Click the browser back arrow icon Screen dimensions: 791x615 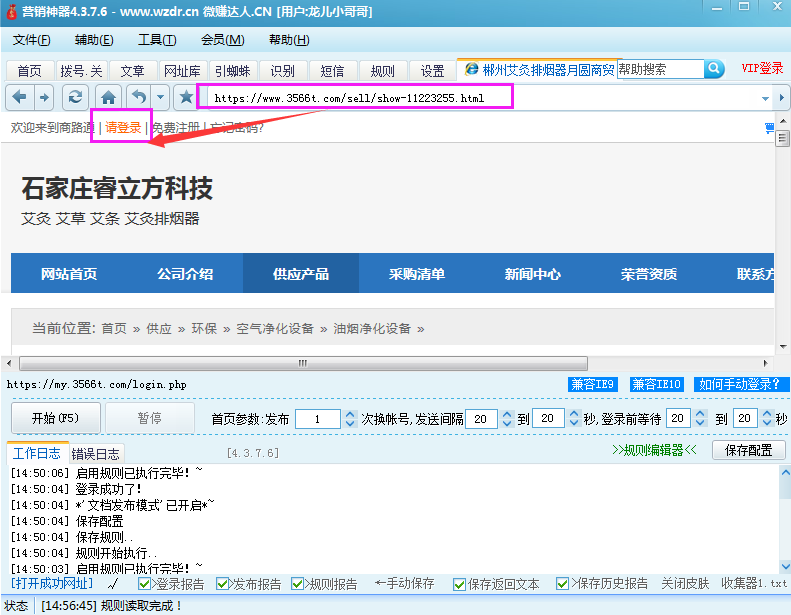coord(20,97)
